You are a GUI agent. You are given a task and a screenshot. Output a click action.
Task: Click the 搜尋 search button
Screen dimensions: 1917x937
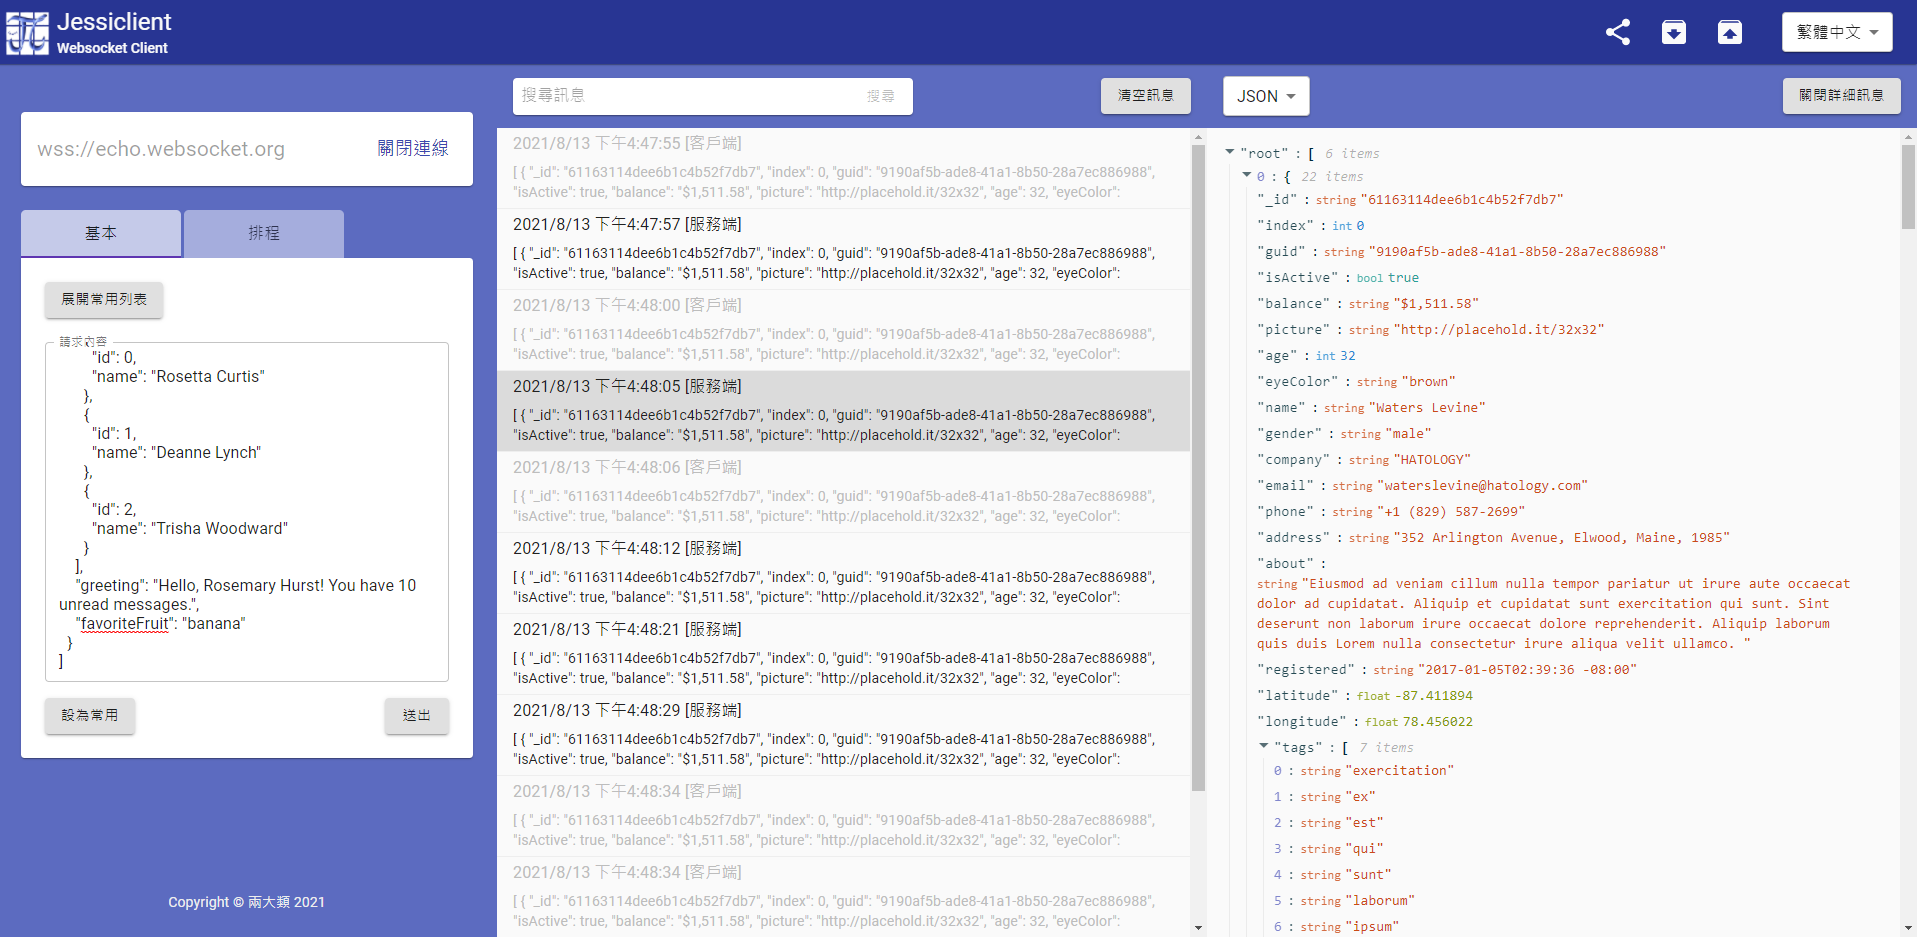click(x=881, y=96)
